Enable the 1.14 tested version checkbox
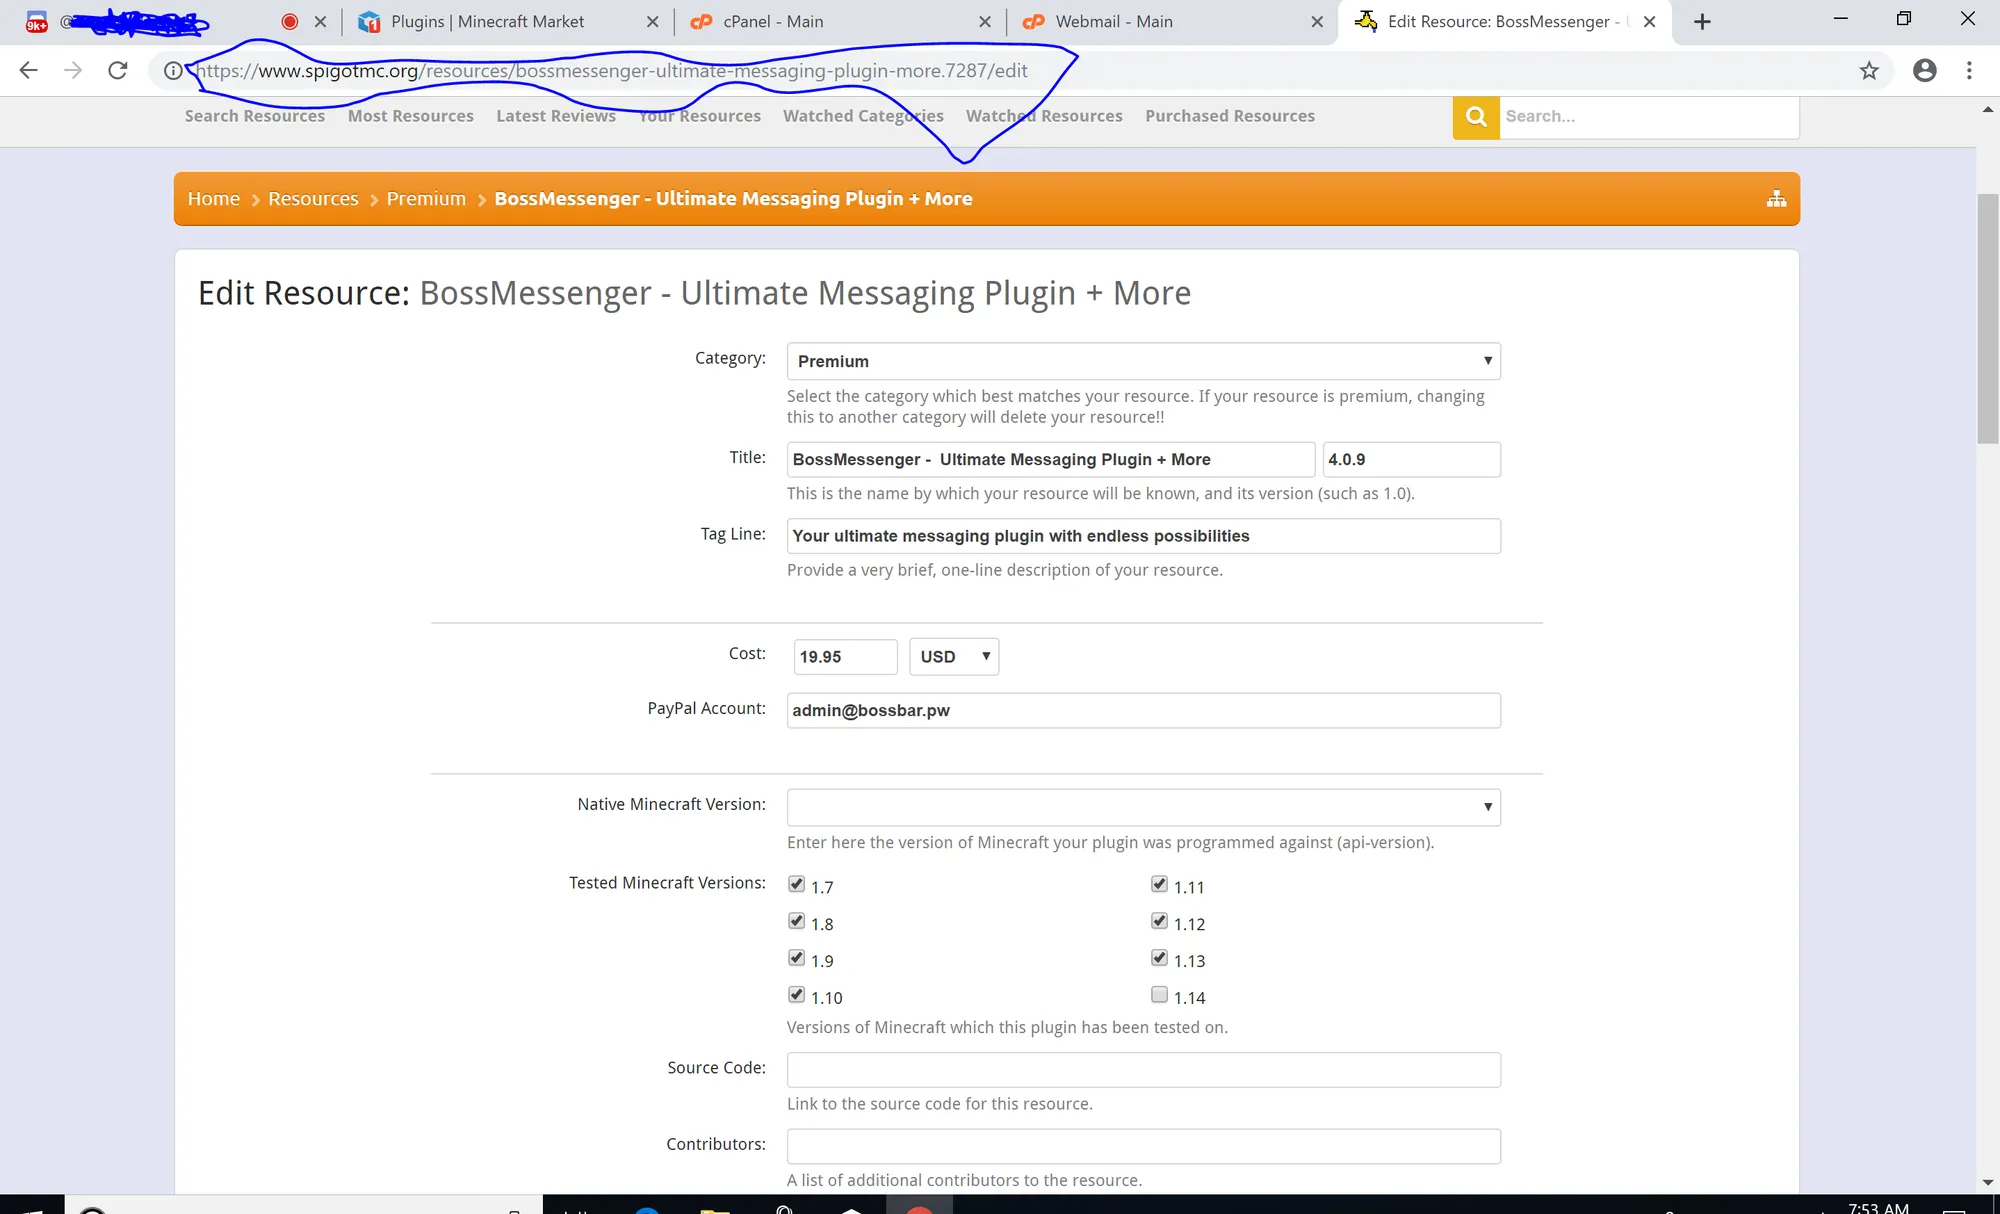This screenshot has height=1214, width=2000. [1159, 995]
